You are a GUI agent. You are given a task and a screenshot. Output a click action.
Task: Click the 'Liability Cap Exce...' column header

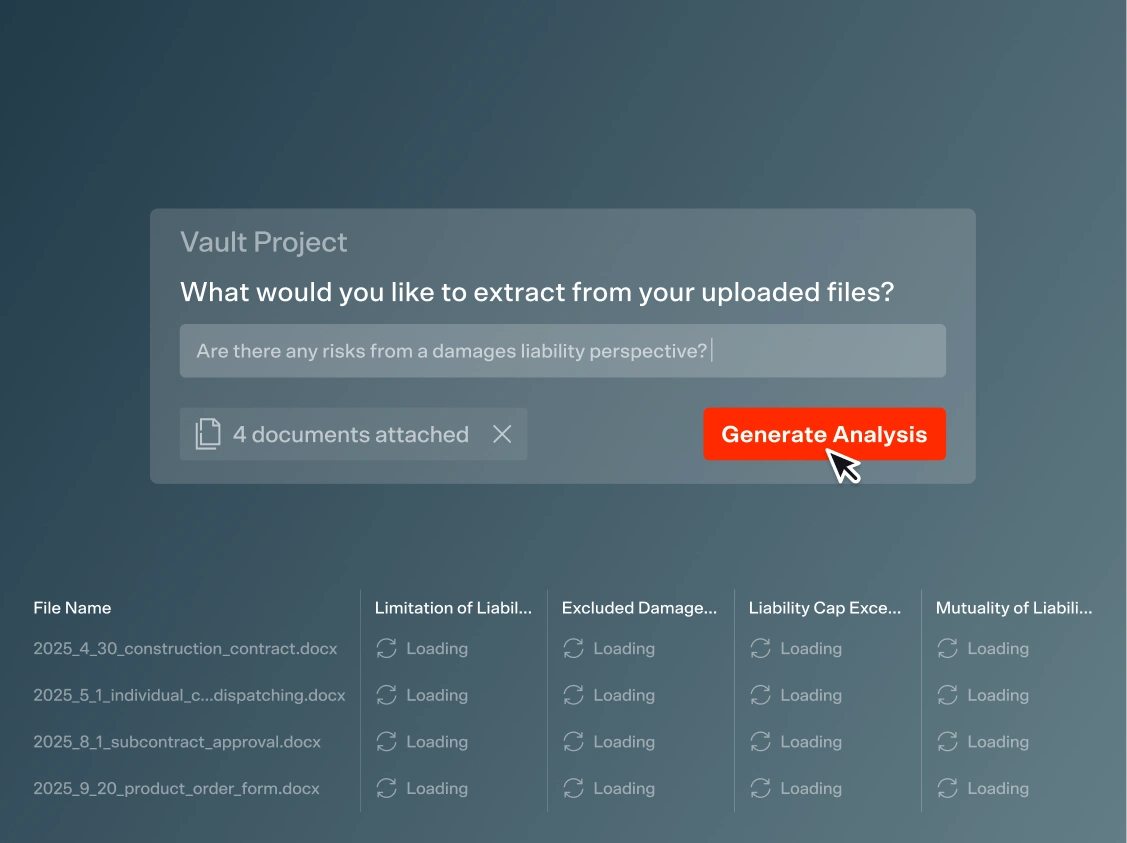click(x=825, y=608)
